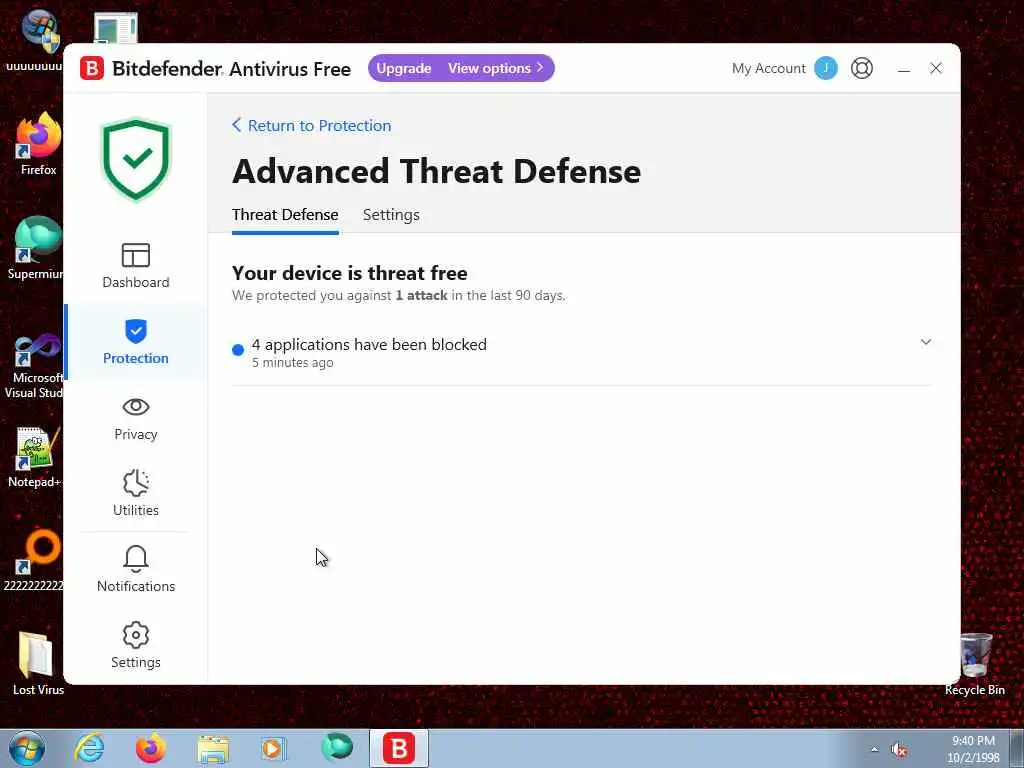Screen dimensions: 1024x768
Task: Click the muted volume tray icon
Action: (x=900, y=750)
